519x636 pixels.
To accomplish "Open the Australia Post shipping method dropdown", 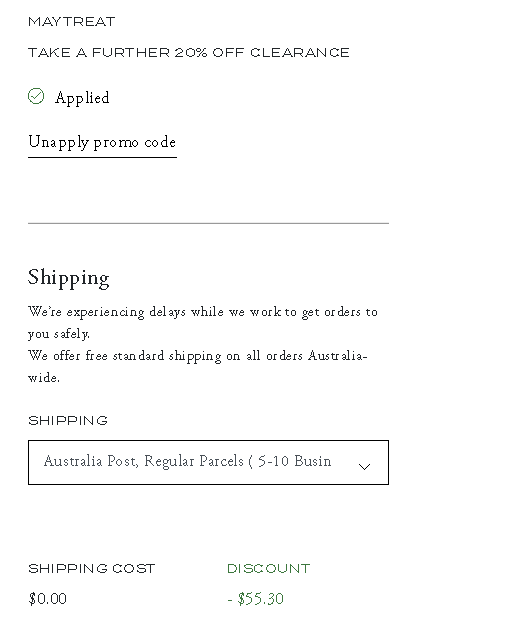I will pos(208,462).
